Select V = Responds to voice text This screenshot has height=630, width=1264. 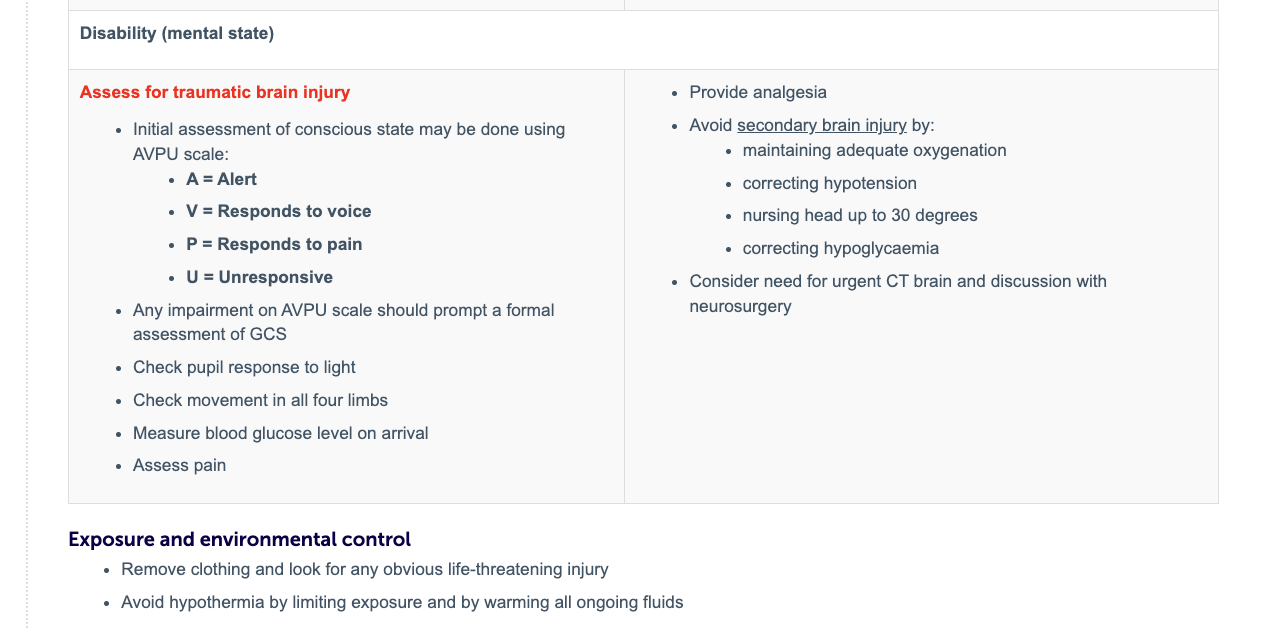[x=279, y=211]
